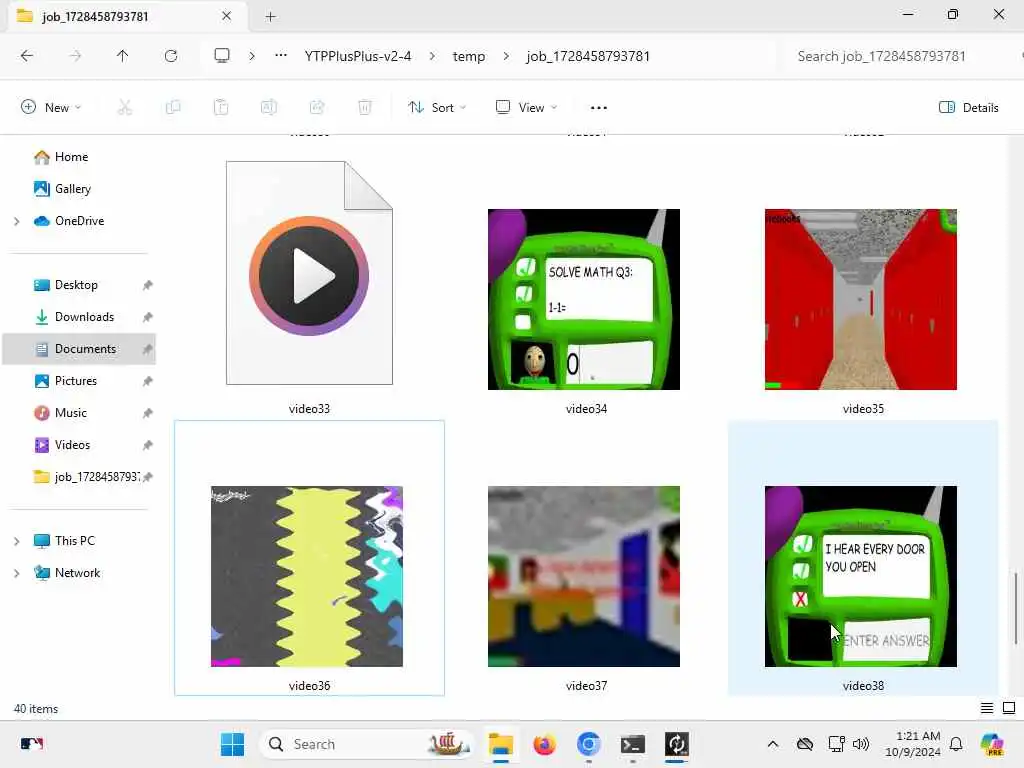Click the pin icon beside Music
The height and width of the screenshot is (768, 1024).
pyautogui.click(x=148, y=413)
